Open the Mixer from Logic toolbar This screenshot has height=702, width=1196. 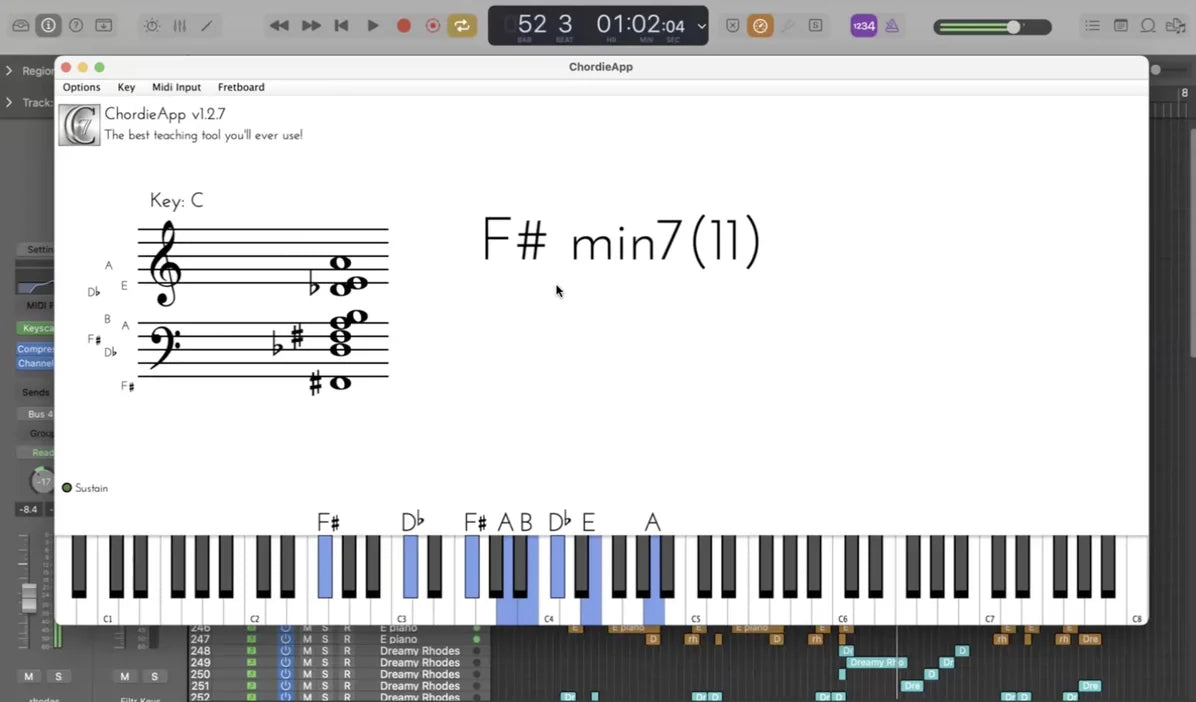(x=179, y=26)
